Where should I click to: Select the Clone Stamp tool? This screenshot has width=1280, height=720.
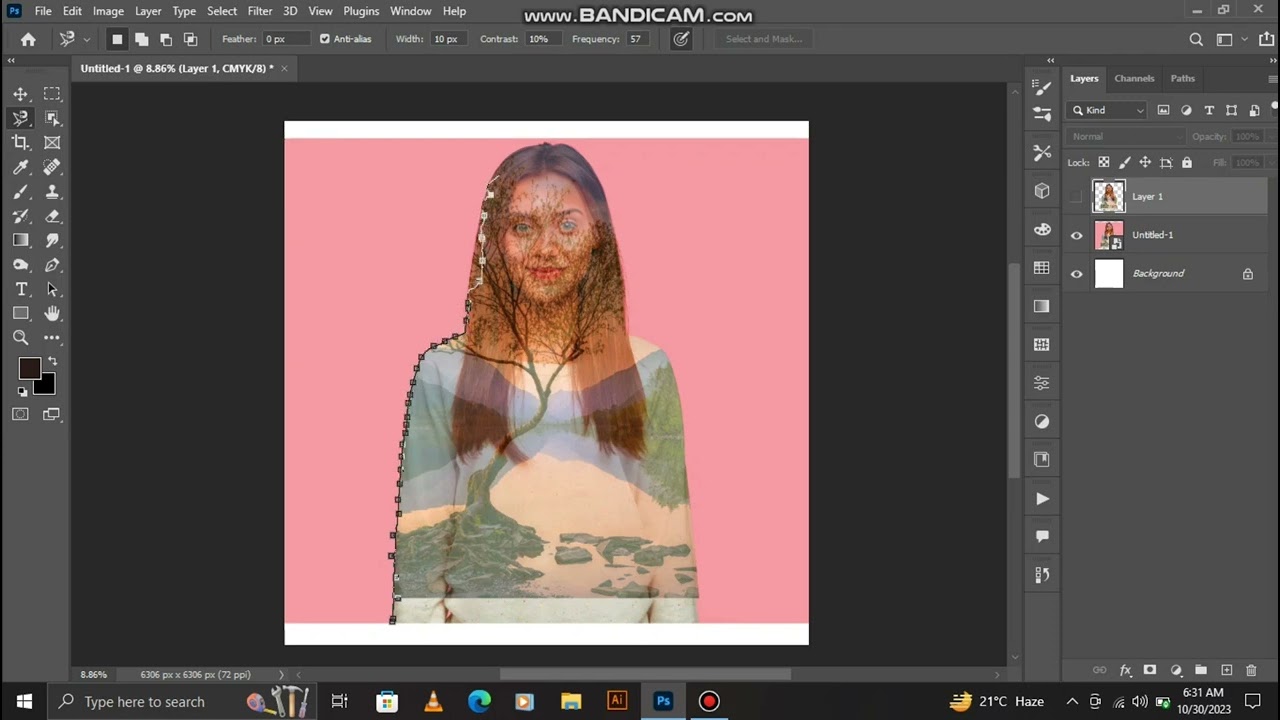[x=52, y=192]
